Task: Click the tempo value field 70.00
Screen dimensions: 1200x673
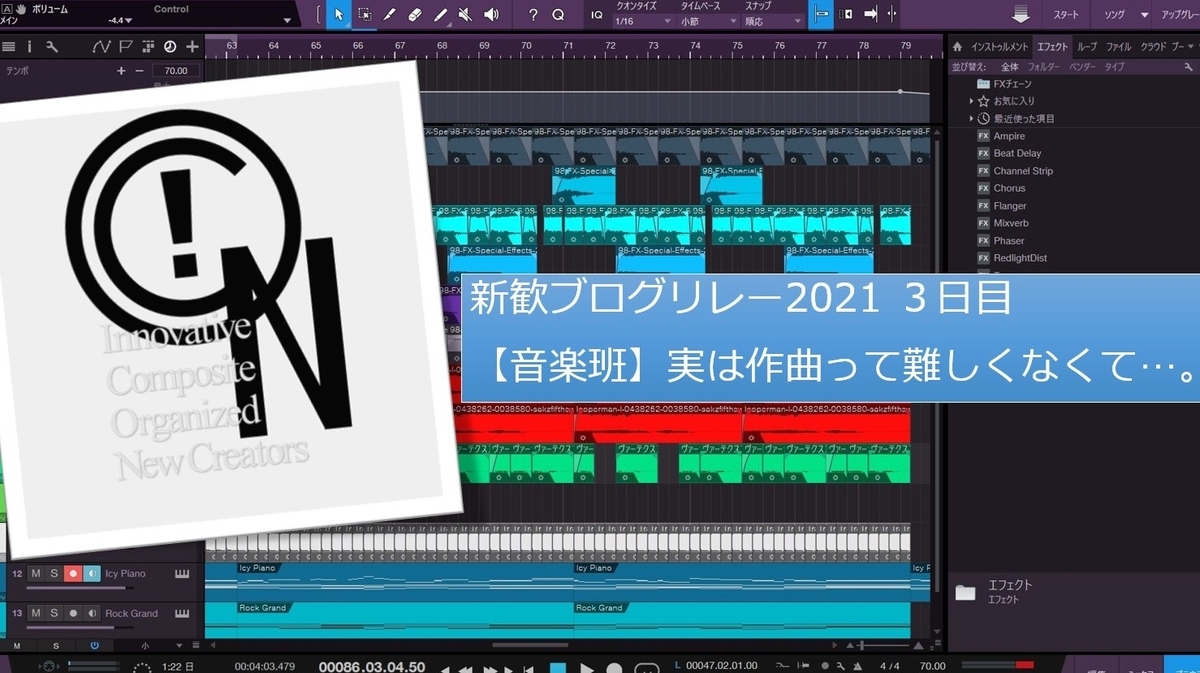Action: pos(176,71)
